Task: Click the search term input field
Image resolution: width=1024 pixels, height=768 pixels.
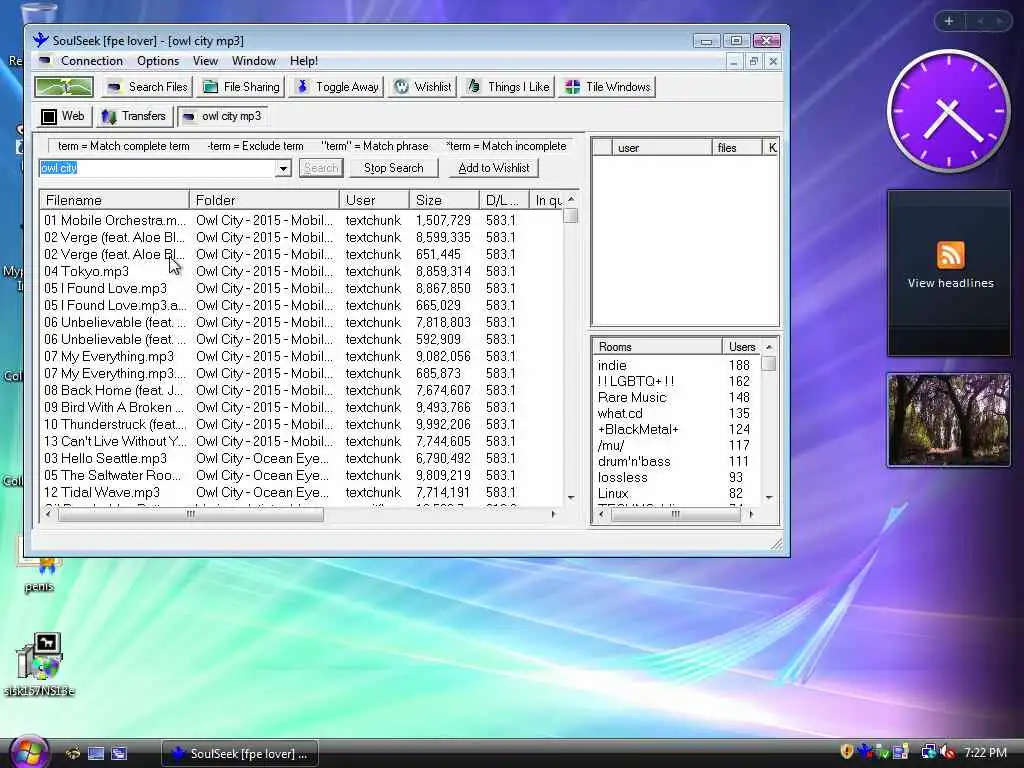Action: point(157,168)
